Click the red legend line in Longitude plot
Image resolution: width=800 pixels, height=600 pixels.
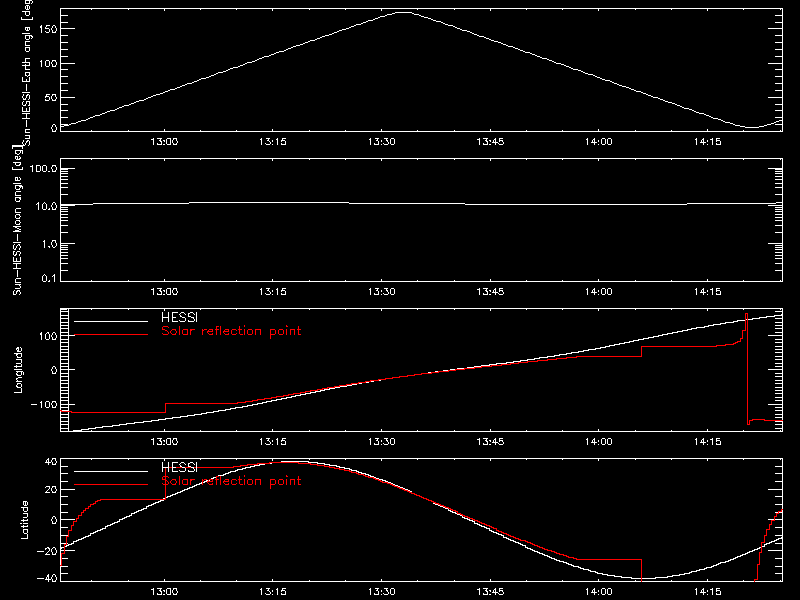click(111, 335)
